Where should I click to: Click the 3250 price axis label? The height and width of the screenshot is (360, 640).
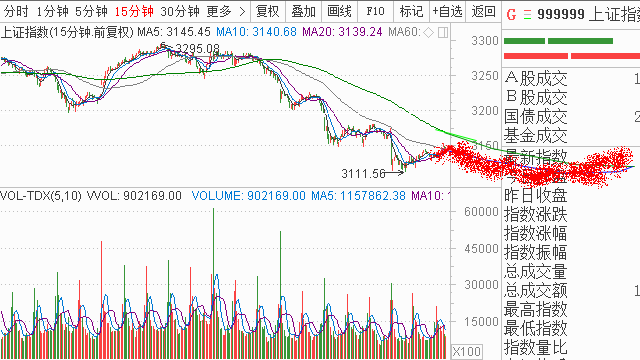point(485,76)
